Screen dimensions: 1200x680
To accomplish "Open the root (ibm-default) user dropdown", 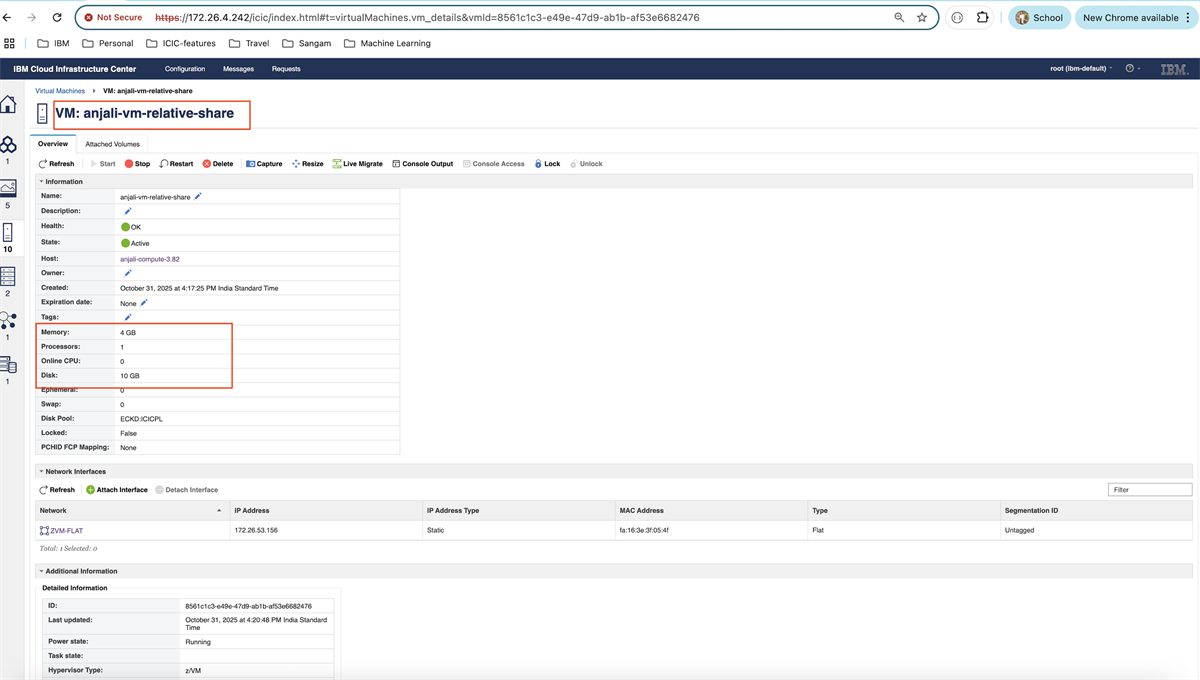I will click(1081, 69).
